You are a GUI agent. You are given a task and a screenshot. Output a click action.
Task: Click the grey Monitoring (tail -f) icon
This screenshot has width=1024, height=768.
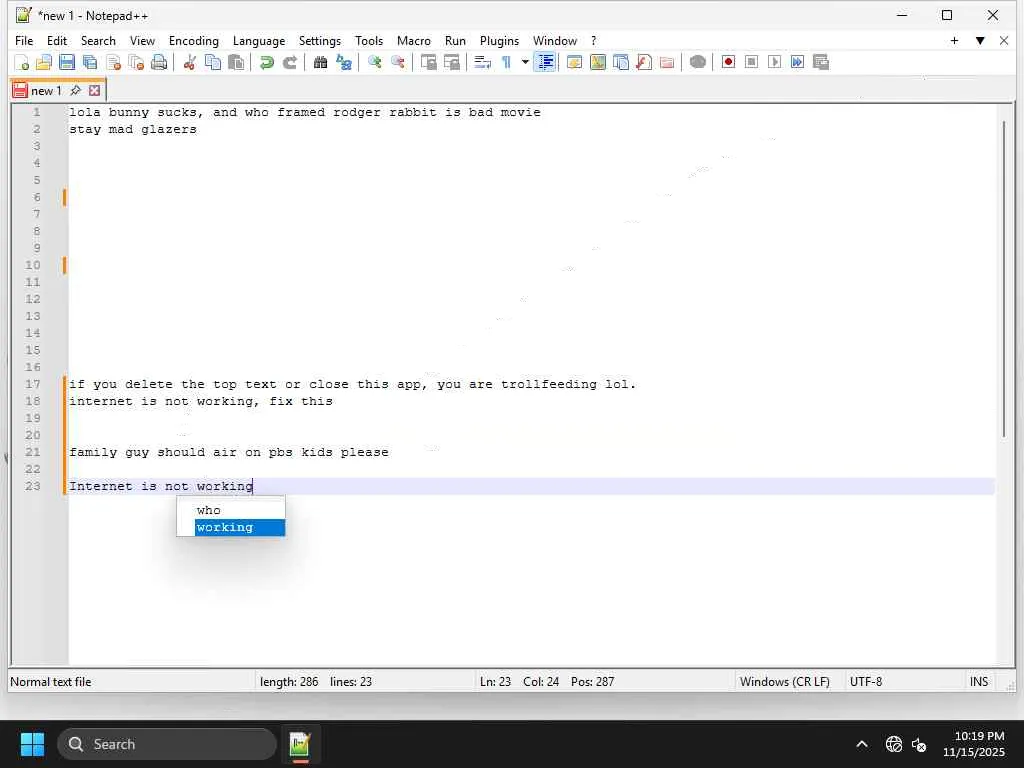[697, 62]
